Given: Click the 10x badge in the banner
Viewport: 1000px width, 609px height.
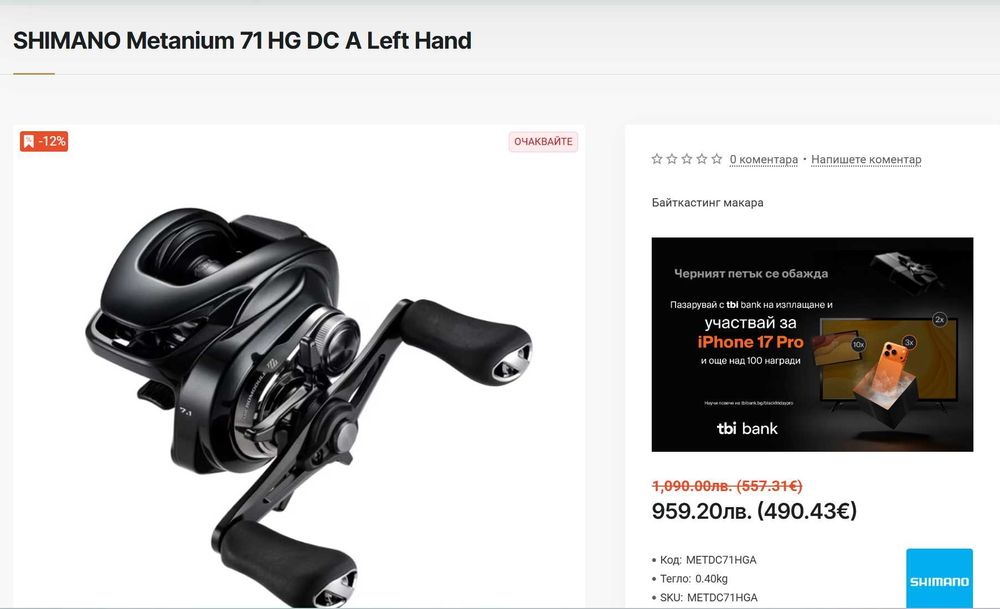Looking at the screenshot, I should coord(858,344).
